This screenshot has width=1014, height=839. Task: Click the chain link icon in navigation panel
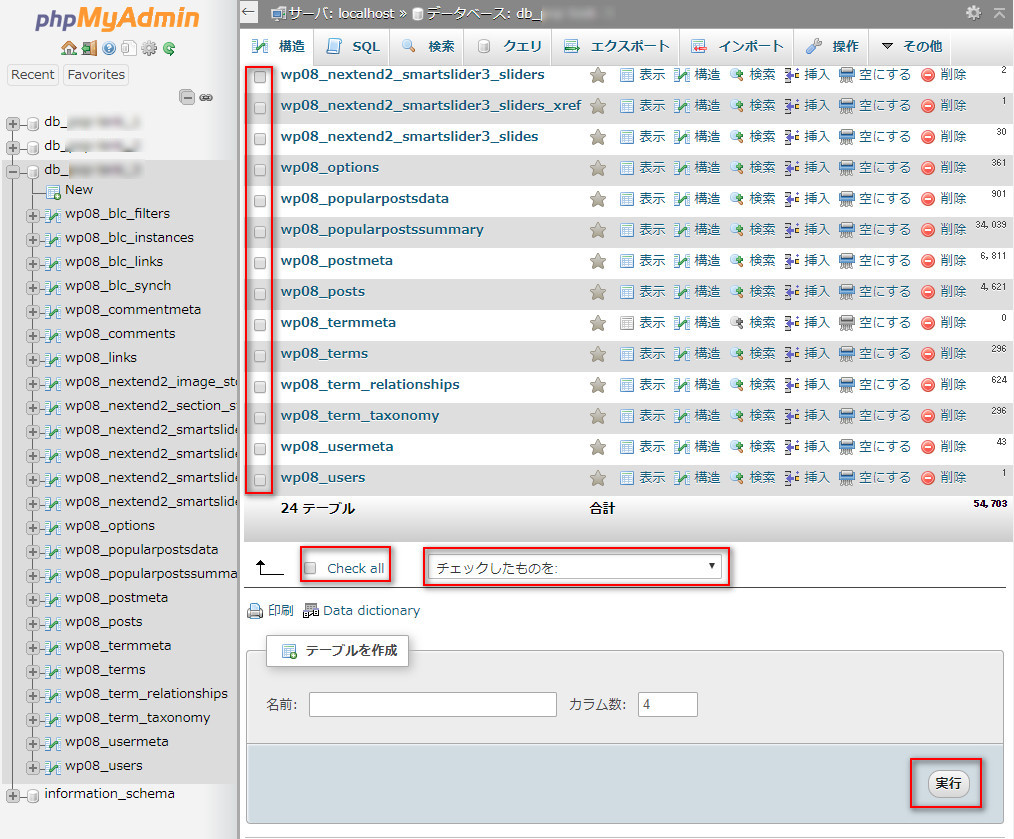click(x=206, y=98)
